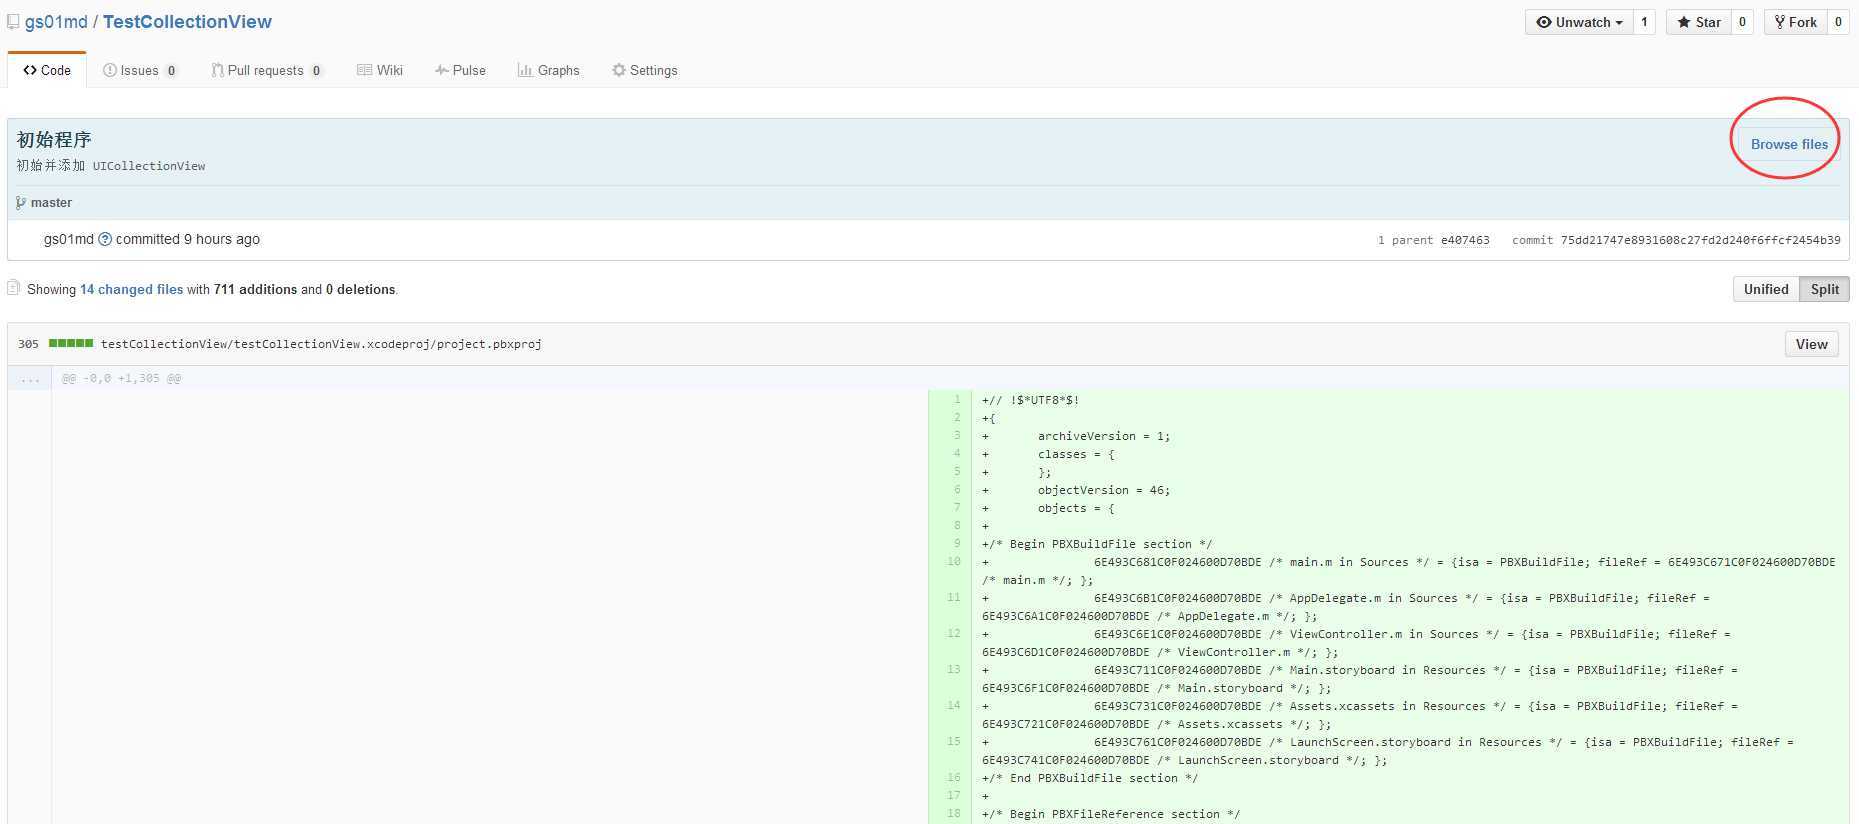Click the "Begin PBXBuildFile section" comment line

click(x=1097, y=544)
